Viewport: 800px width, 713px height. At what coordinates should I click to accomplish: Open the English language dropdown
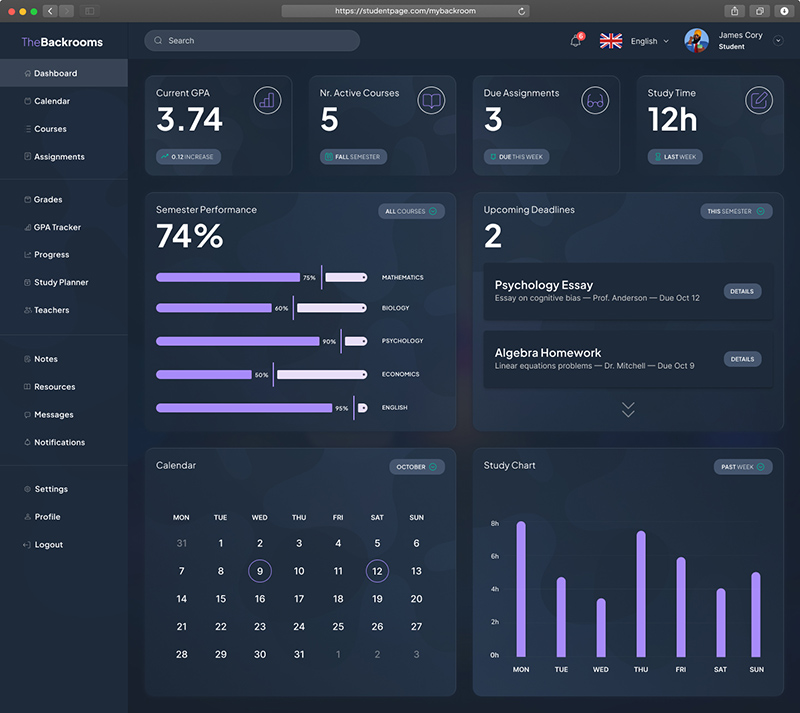(649, 41)
